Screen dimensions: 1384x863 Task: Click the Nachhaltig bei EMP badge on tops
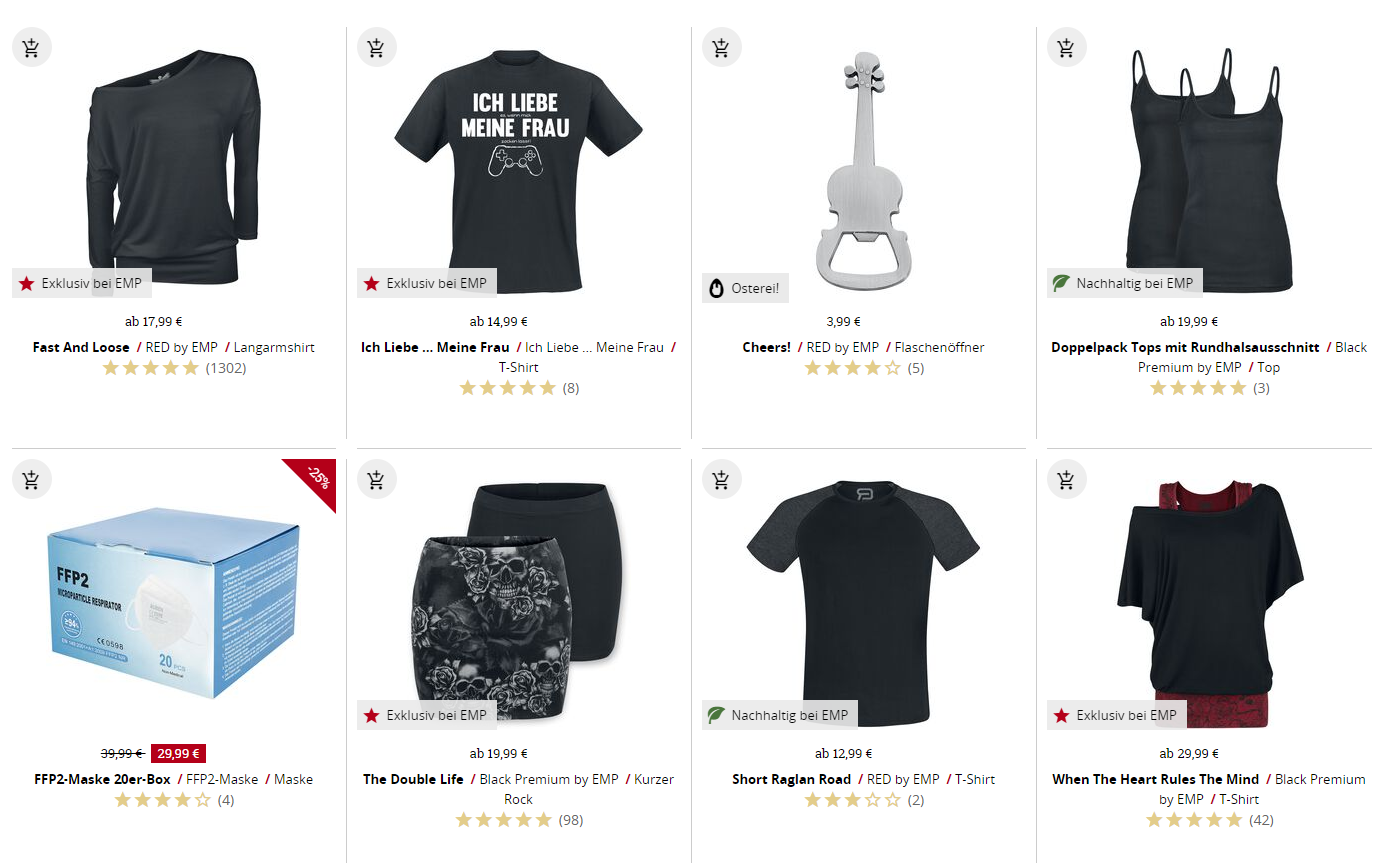coord(1124,283)
